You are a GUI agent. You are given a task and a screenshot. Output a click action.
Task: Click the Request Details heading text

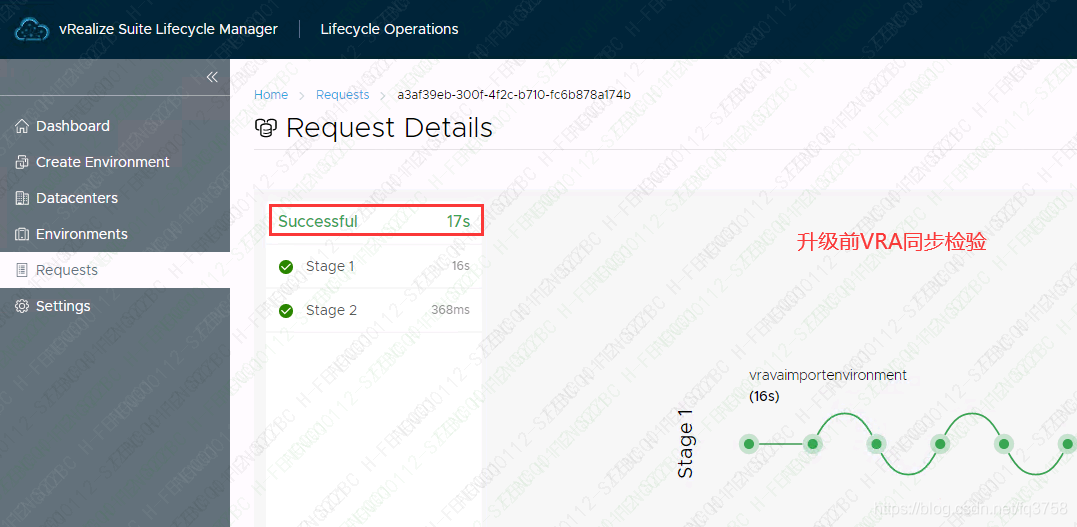click(x=389, y=128)
